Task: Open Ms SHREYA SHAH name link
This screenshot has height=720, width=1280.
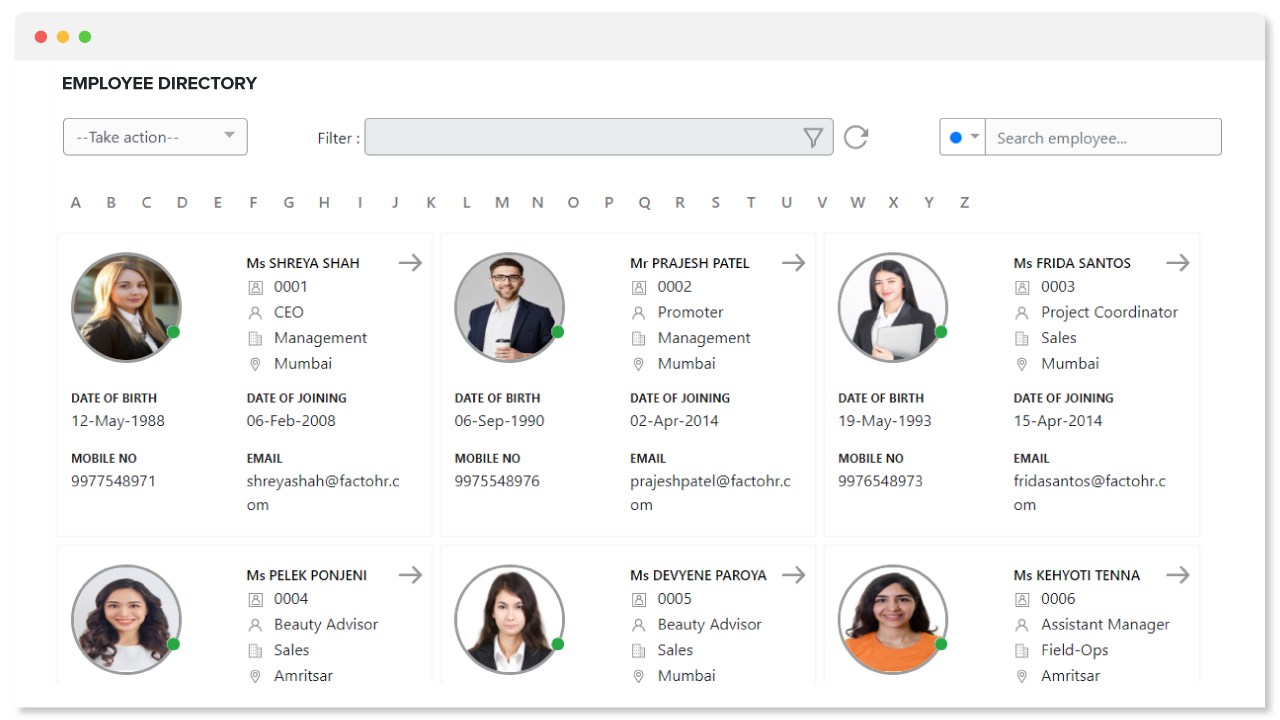Action: [303, 263]
